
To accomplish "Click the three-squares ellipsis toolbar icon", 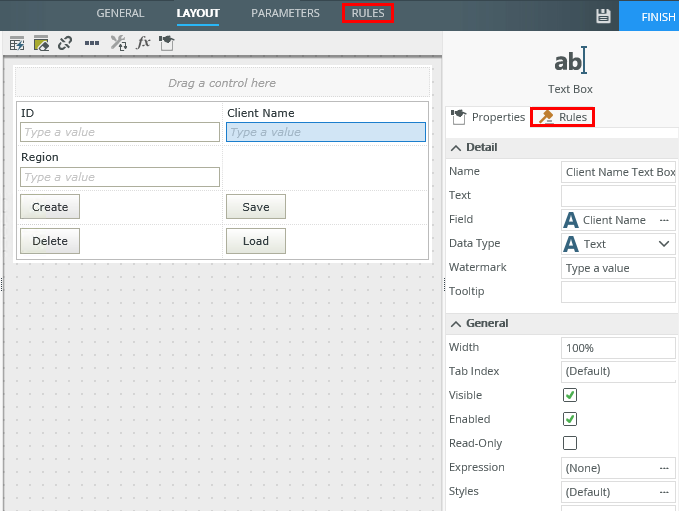I will tap(92, 43).
